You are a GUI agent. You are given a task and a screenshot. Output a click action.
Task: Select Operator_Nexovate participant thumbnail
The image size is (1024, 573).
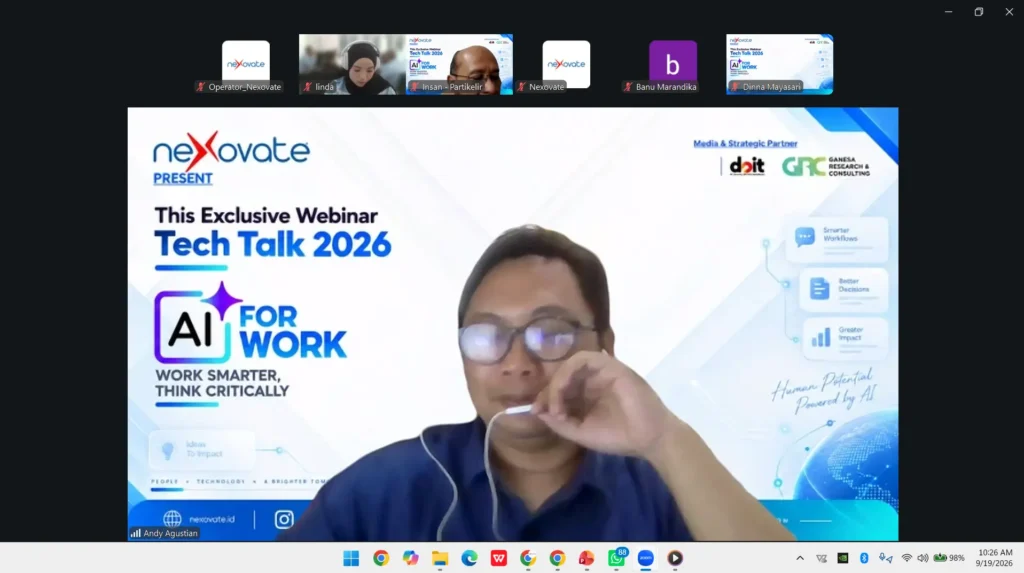pos(246,64)
